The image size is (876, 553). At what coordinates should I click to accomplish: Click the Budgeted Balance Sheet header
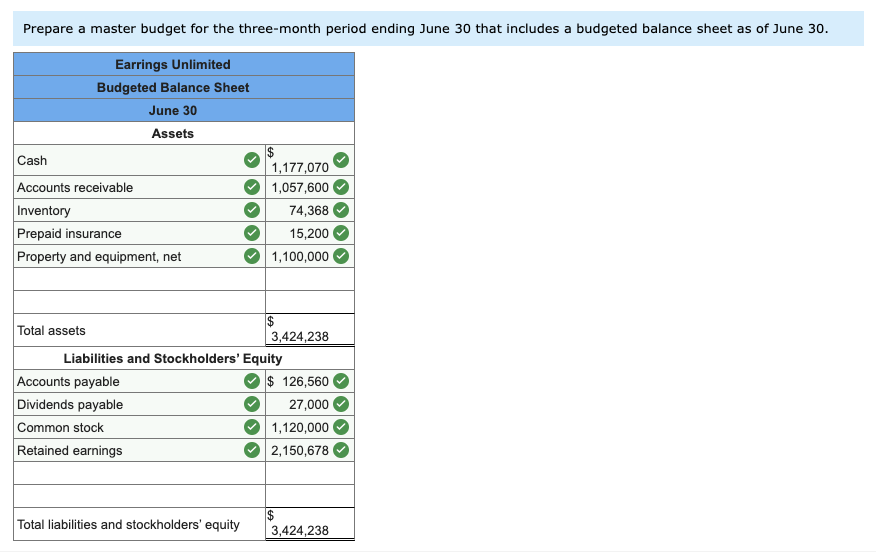[184, 87]
